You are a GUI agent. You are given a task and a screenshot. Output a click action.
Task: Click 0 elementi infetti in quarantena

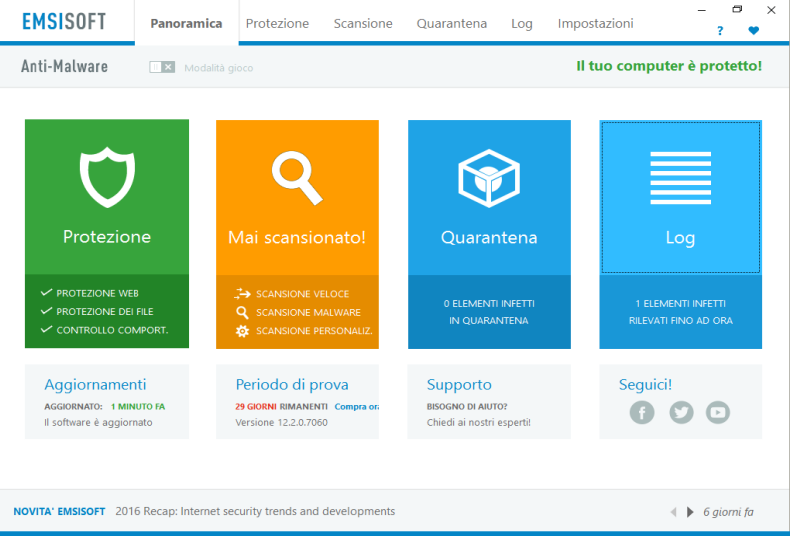point(489,312)
